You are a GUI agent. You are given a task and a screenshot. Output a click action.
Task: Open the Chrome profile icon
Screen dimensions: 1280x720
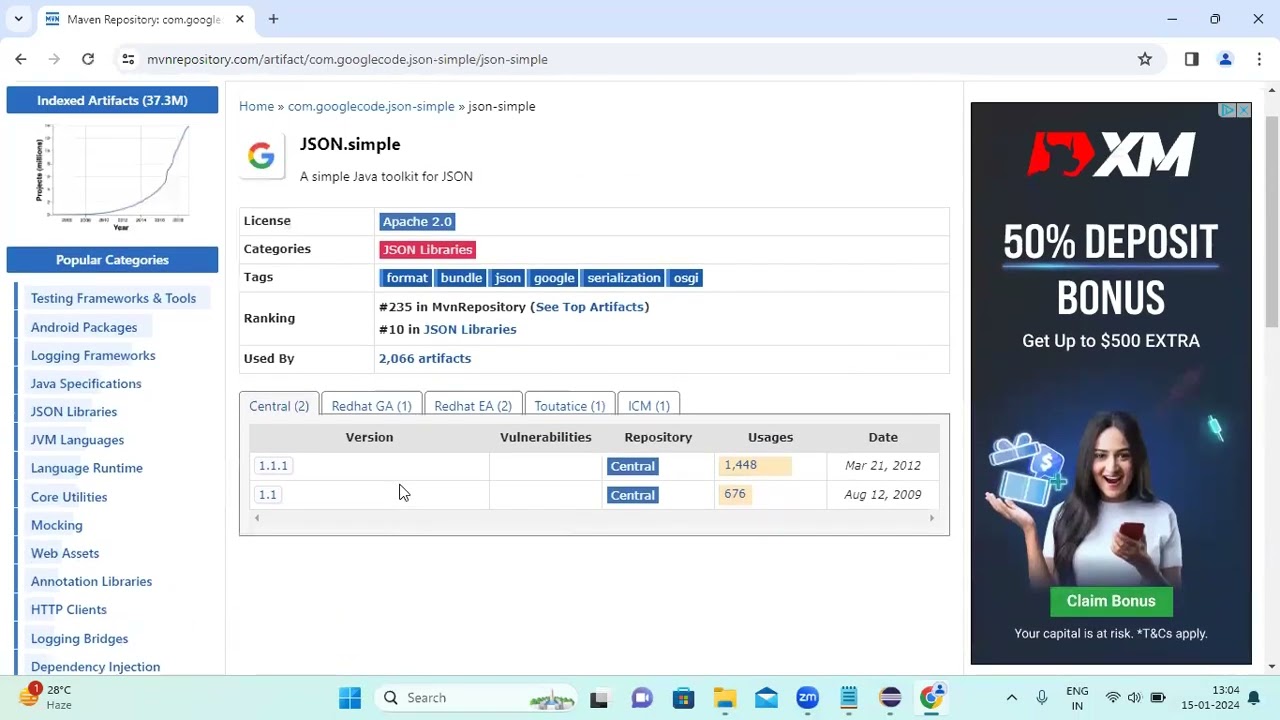pos(1225,59)
